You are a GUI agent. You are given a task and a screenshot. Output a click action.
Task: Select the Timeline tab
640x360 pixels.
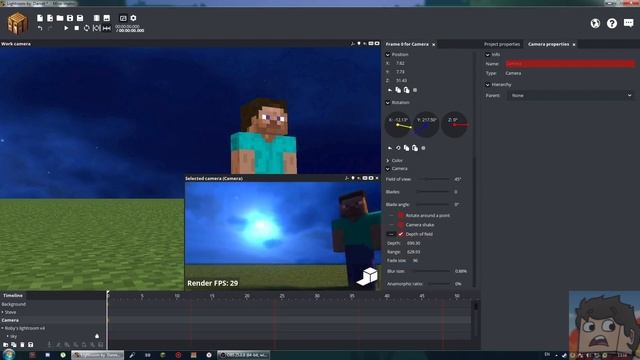tap(13, 296)
